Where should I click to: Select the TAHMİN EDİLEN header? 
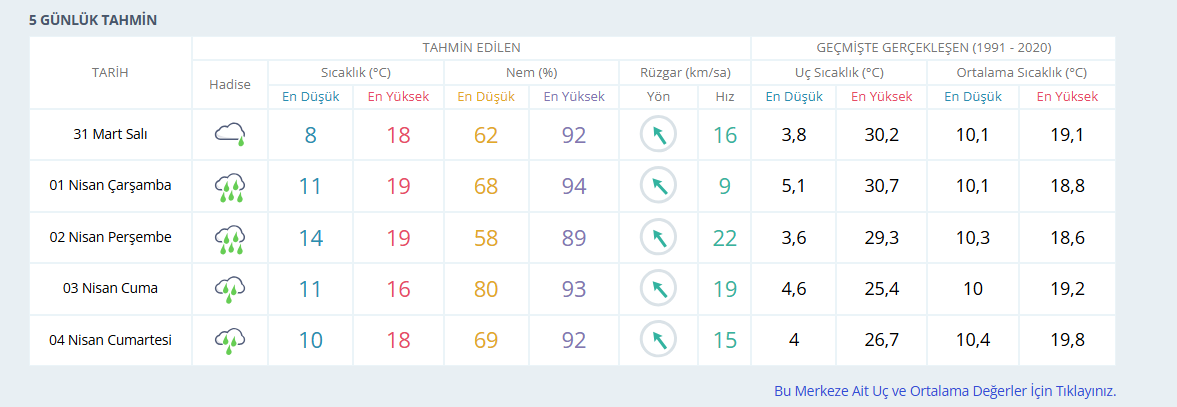[471, 47]
